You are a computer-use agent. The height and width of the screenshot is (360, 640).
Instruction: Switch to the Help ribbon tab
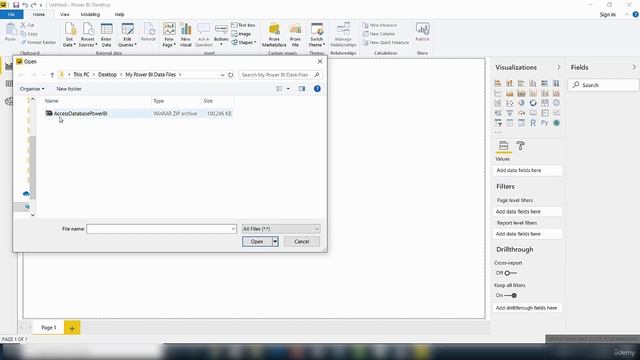(x=120, y=14)
